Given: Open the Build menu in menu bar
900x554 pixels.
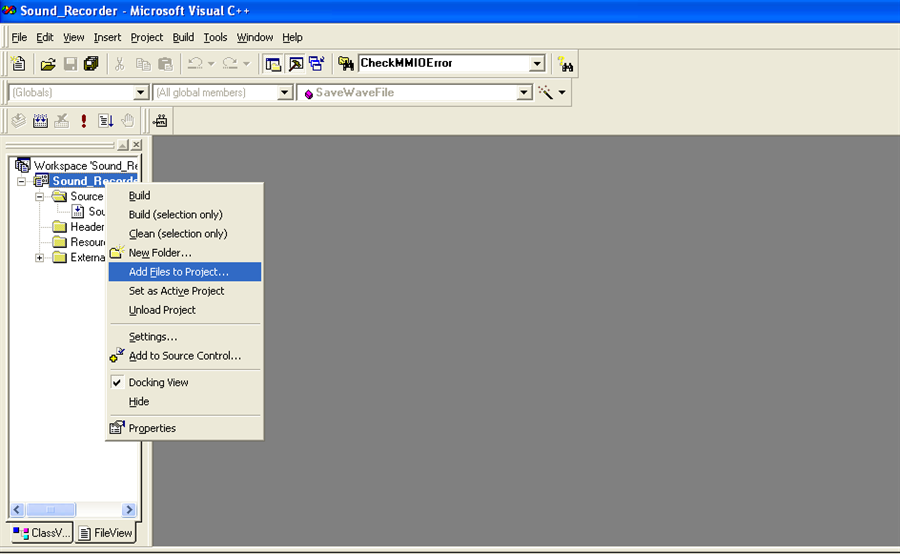Looking at the screenshot, I should [183, 37].
